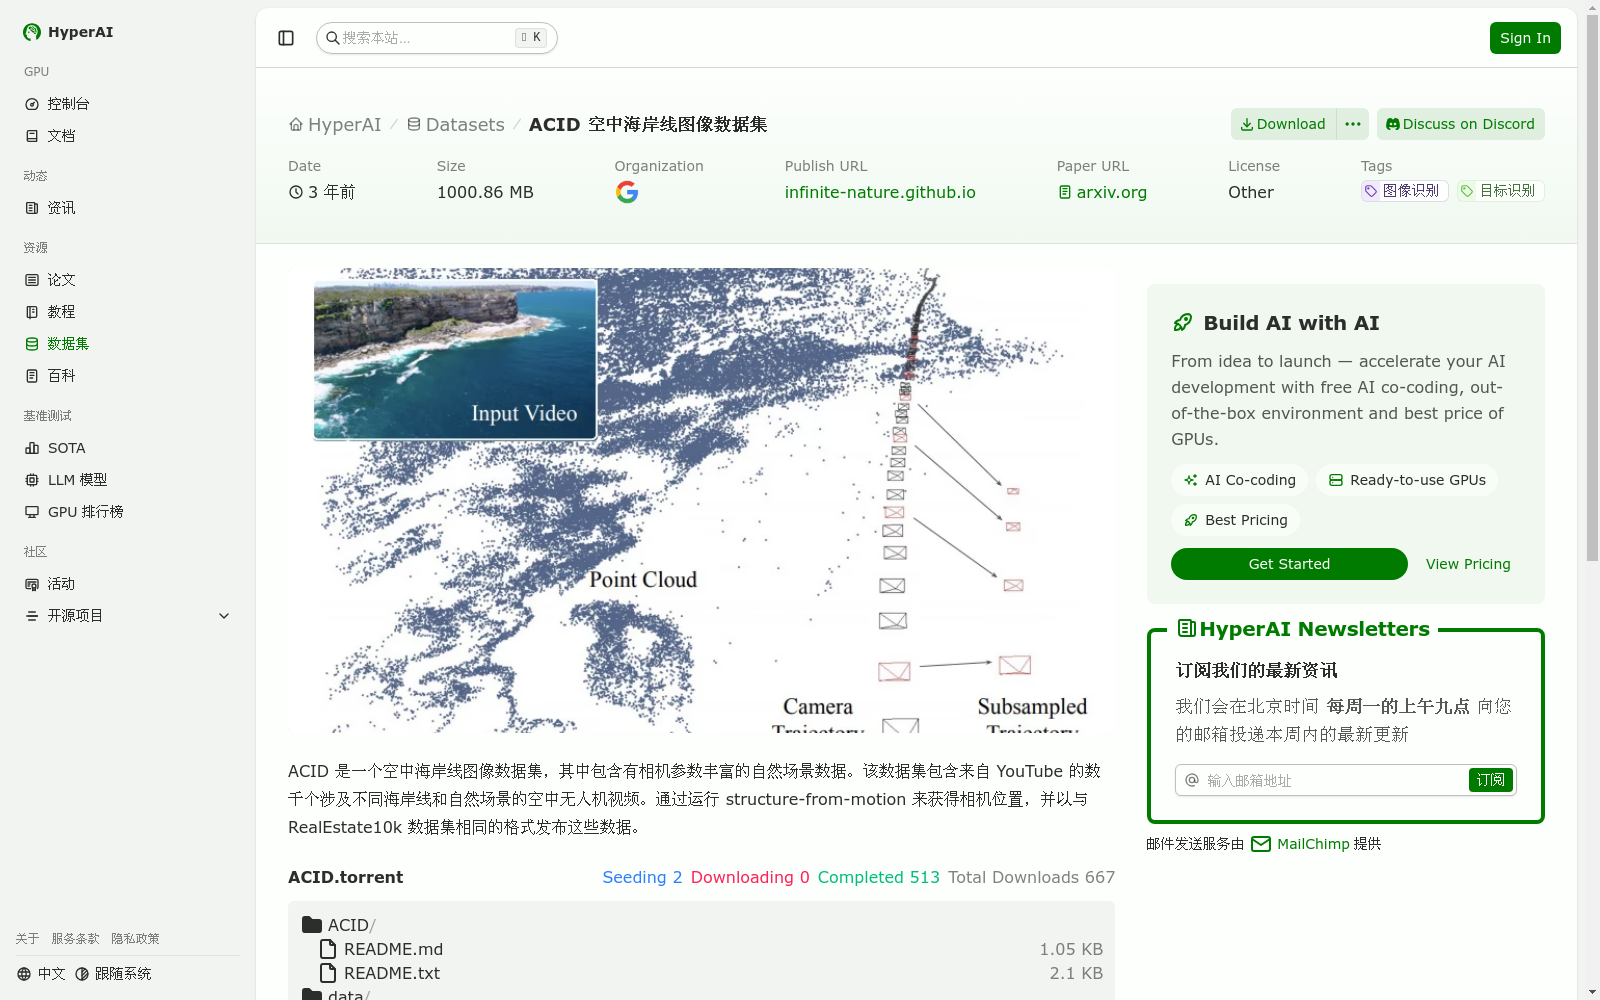Open the three-dots more options menu
Image resolution: width=1600 pixels, height=1000 pixels.
click(x=1353, y=124)
